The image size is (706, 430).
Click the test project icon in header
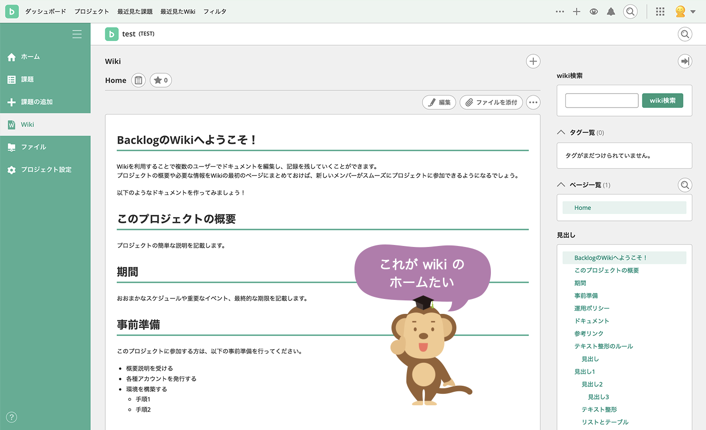112,34
